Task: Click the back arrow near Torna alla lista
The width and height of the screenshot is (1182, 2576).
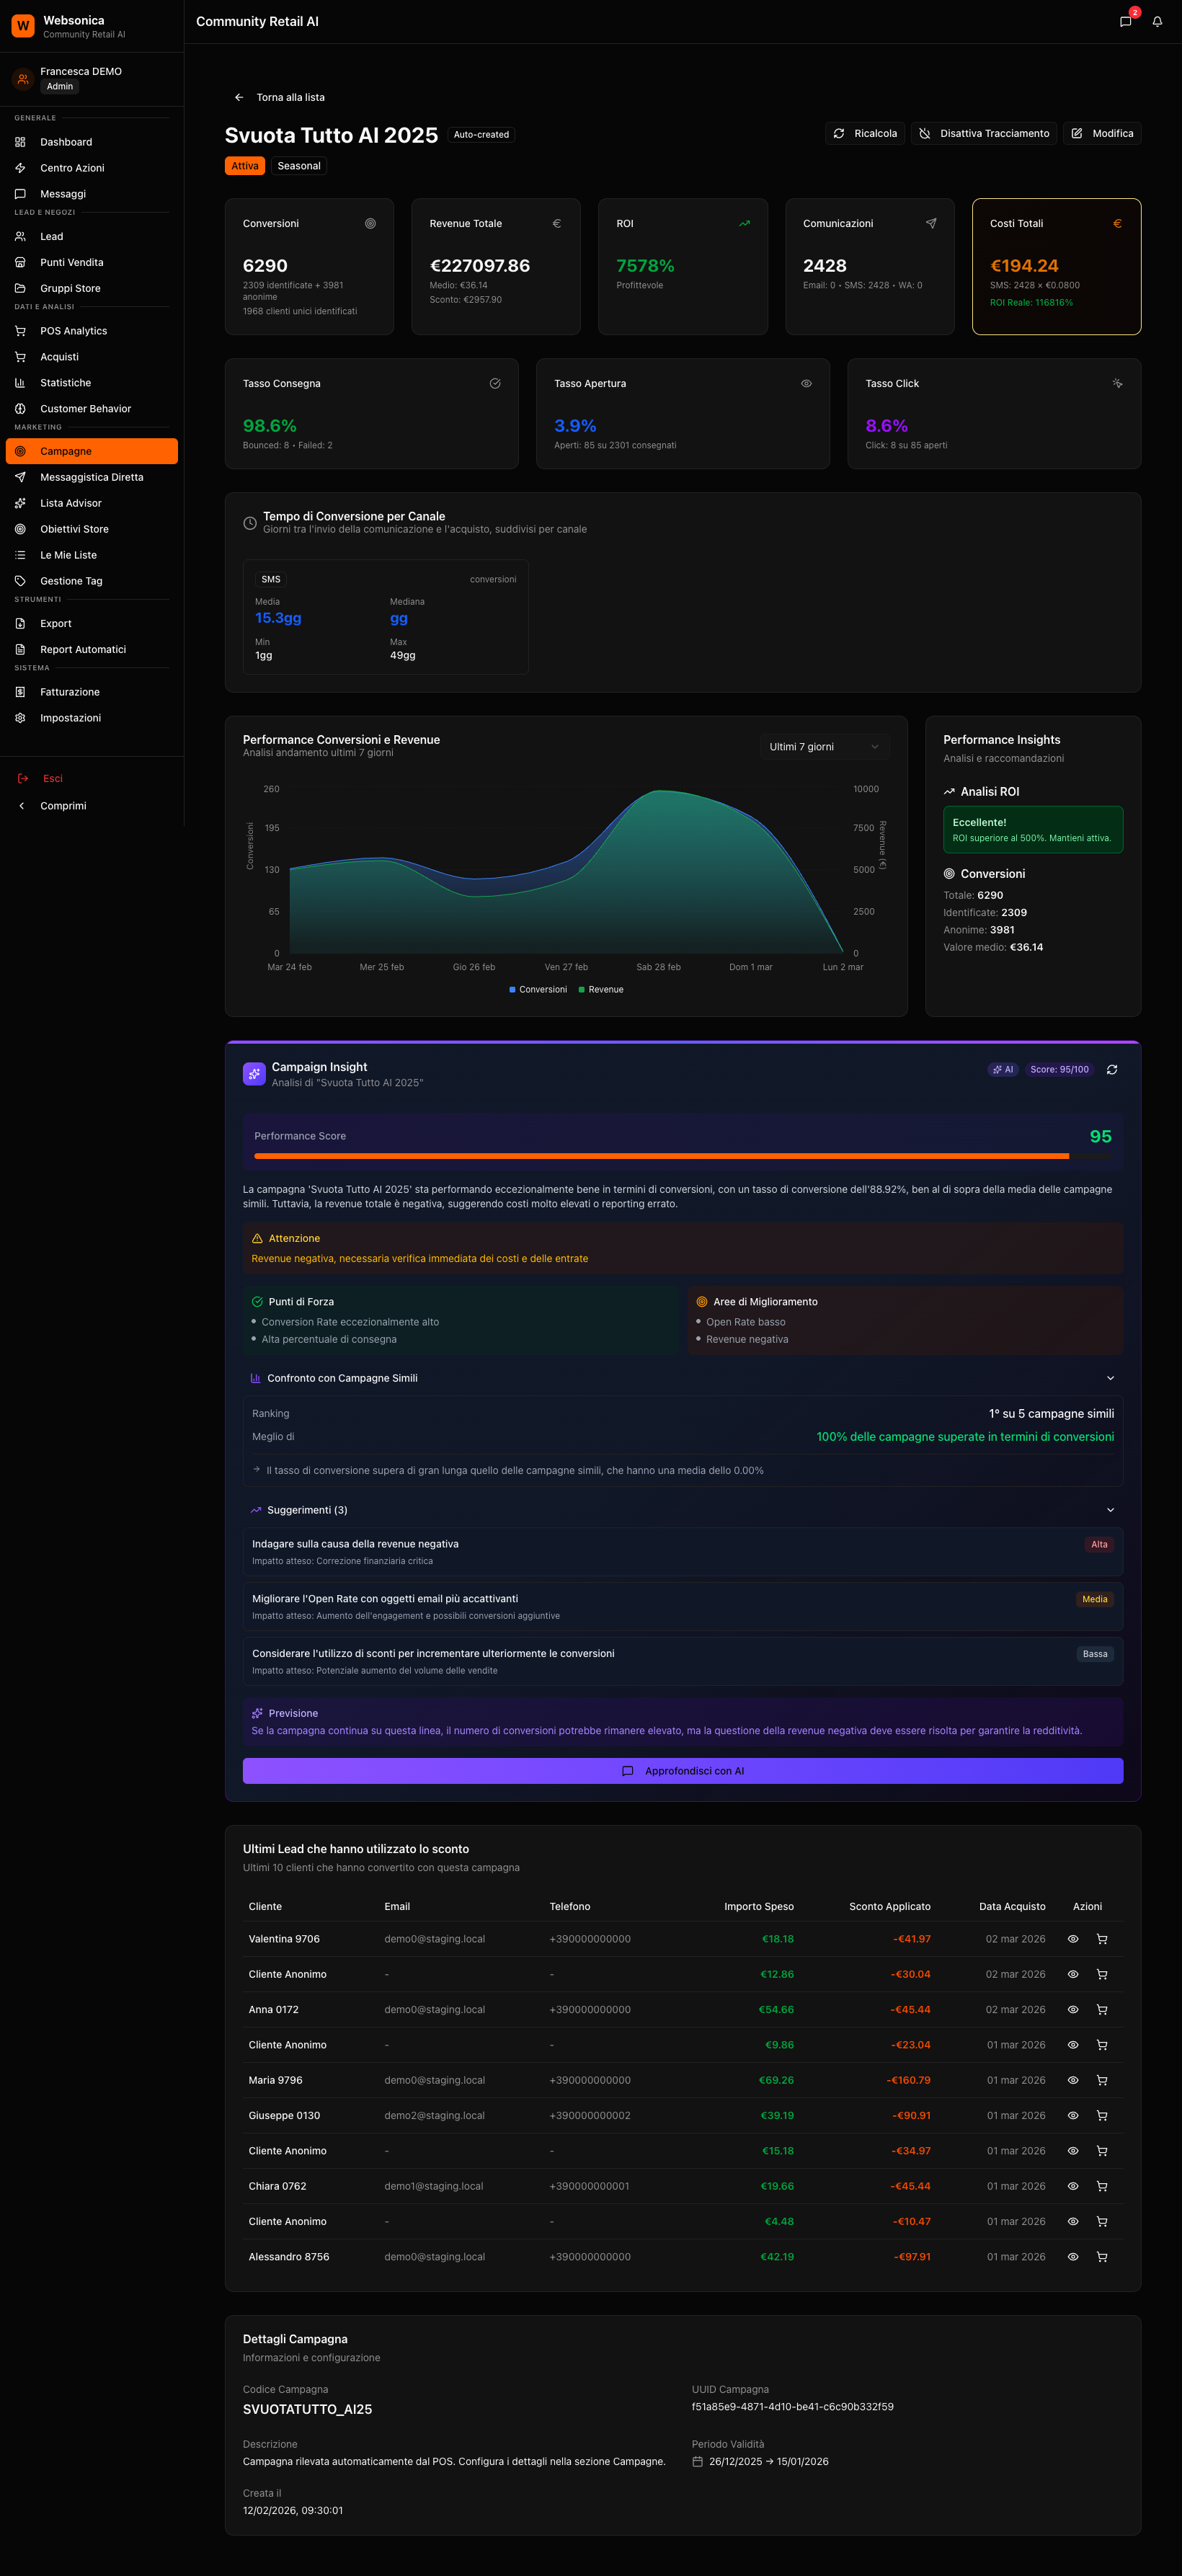Action: point(239,97)
